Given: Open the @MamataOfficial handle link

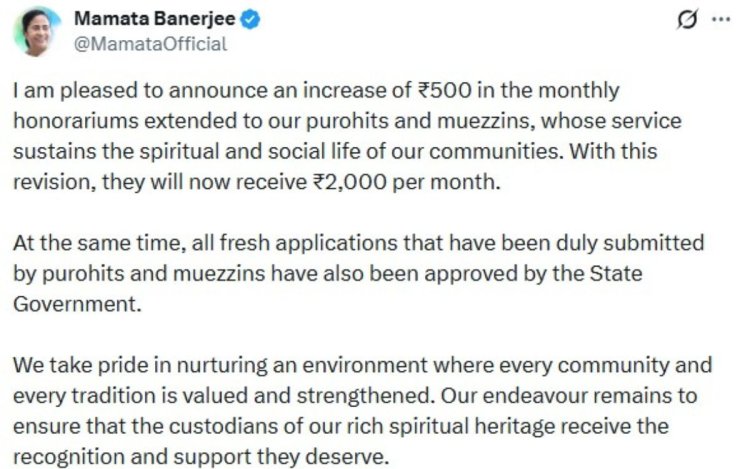Looking at the screenshot, I should pyautogui.click(x=152, y=44).
